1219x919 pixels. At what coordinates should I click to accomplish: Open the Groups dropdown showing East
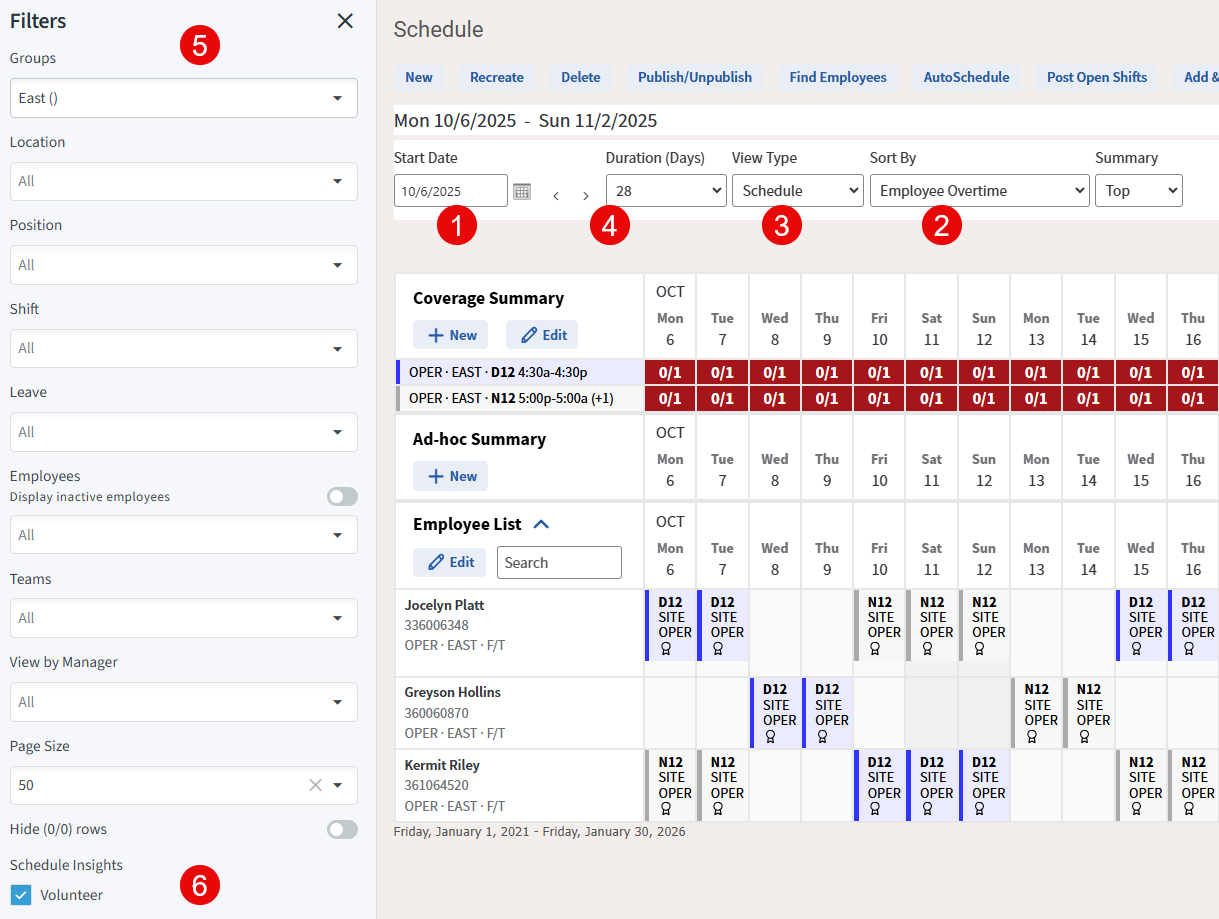(184, 98)
